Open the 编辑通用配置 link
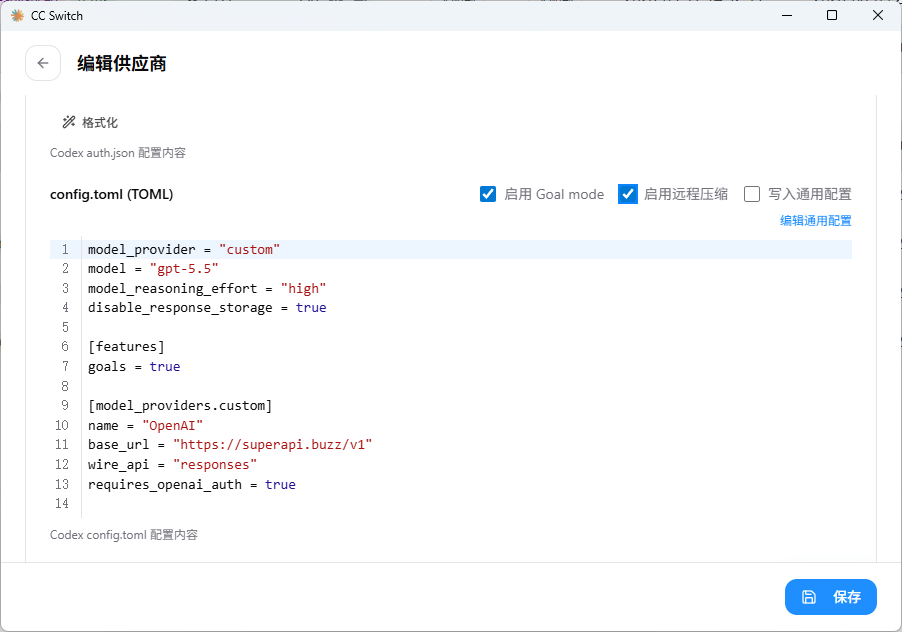902x632 pixels. [816, 221]
